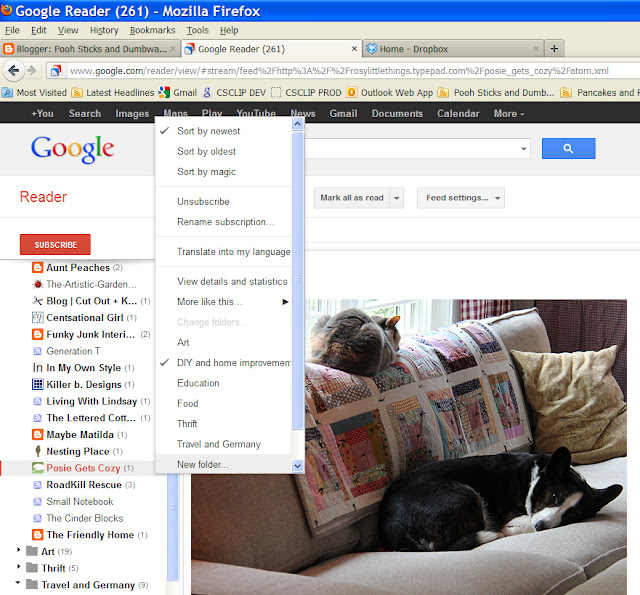Select Sort by newest option
Image resolution: width=640 pixels, height=595 pixels.
[209, 131]
